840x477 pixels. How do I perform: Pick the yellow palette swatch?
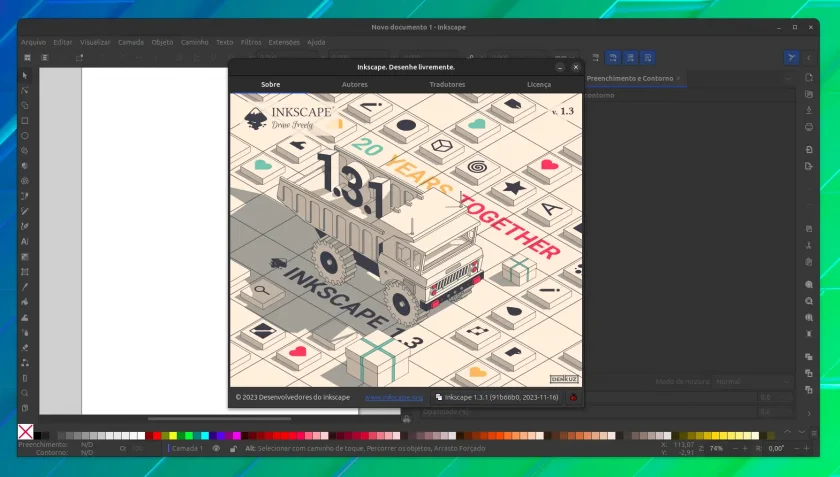(172, 436)
